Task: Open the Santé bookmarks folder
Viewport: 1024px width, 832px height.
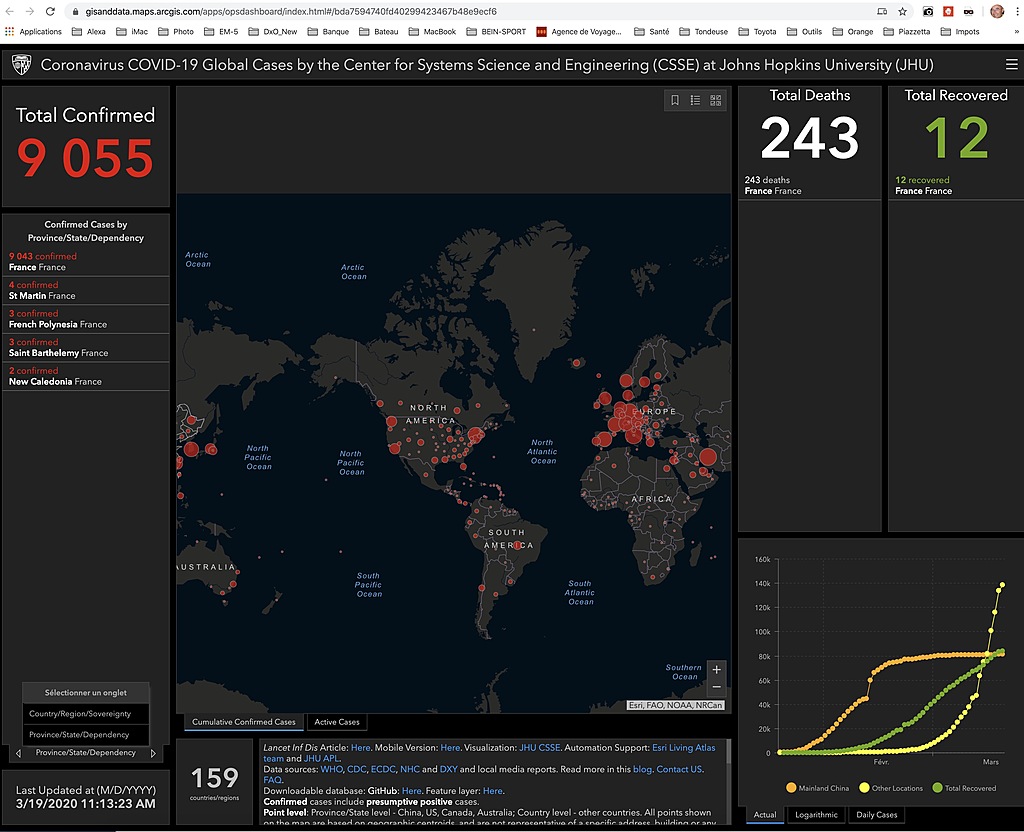Action: [652, 31]
